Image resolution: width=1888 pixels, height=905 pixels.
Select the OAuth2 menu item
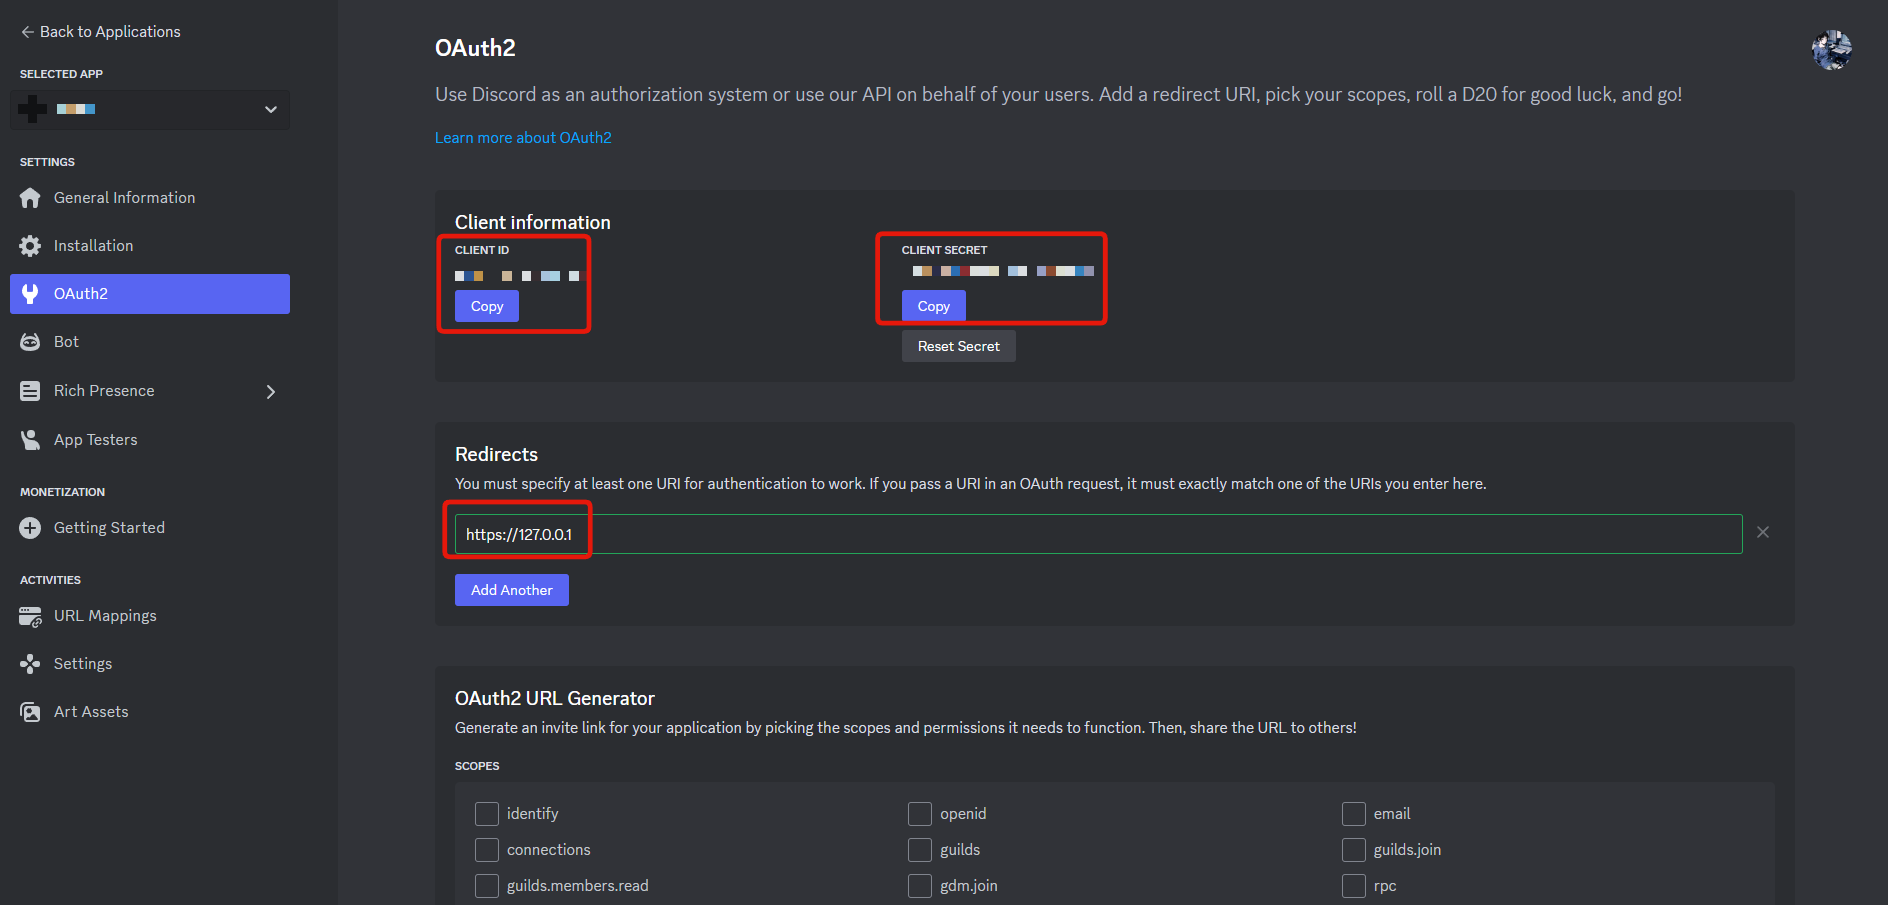(x=150, y=294)
